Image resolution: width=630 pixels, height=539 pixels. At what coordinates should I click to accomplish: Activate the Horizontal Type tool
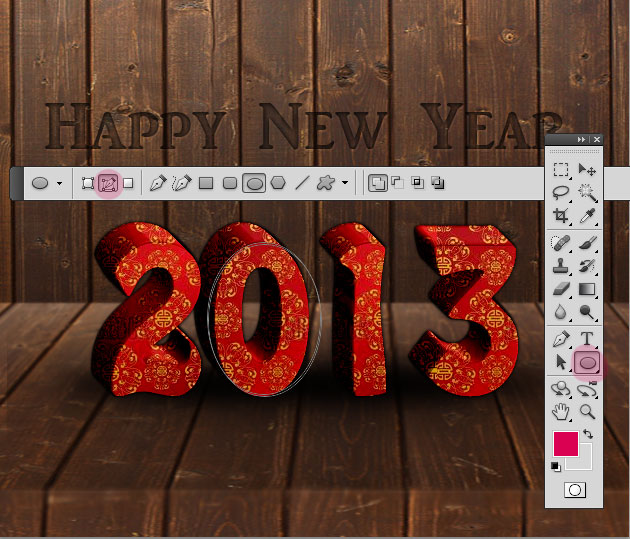click(x=587, y=339)
